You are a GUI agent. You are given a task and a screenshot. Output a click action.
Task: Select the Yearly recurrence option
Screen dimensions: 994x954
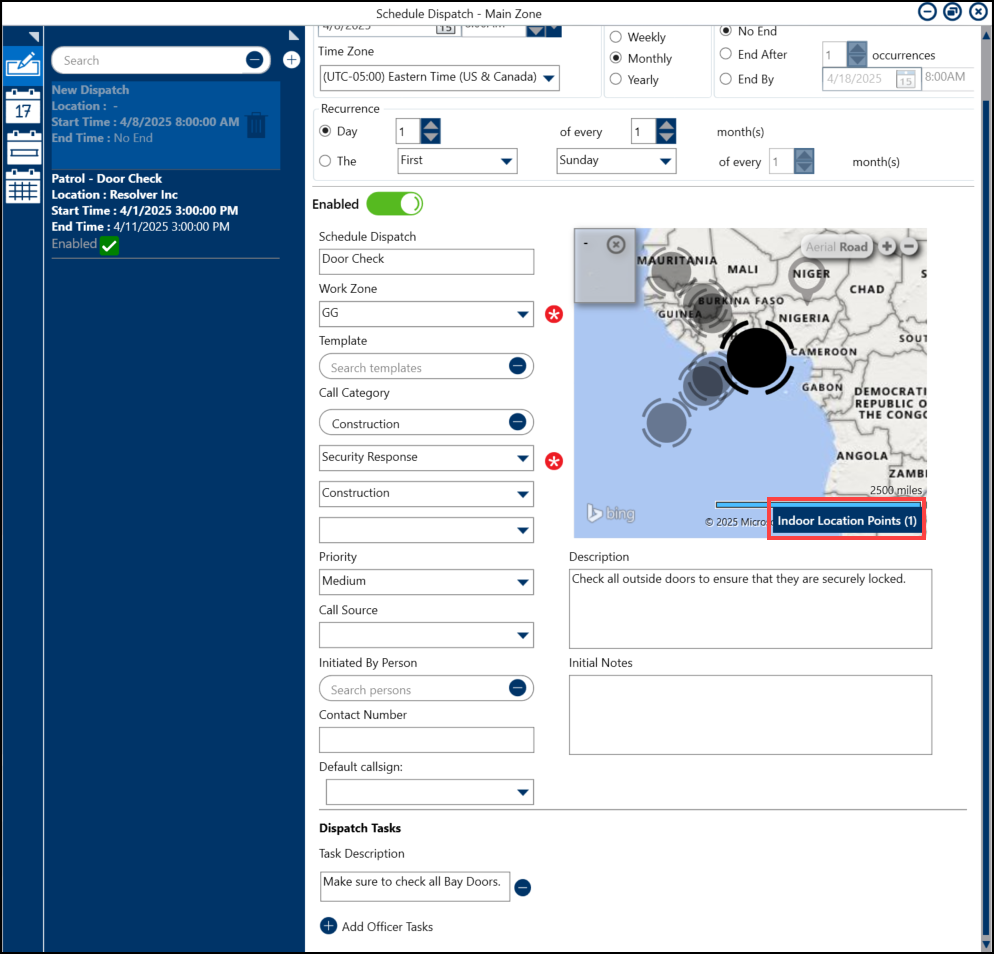pos(616,80)
